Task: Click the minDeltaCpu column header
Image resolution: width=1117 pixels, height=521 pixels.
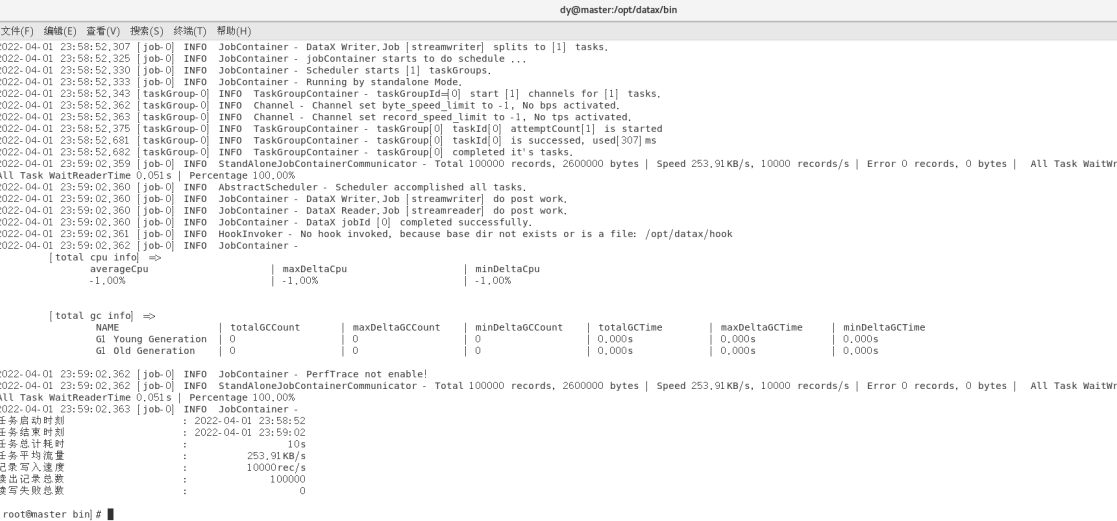Action: 507,269
